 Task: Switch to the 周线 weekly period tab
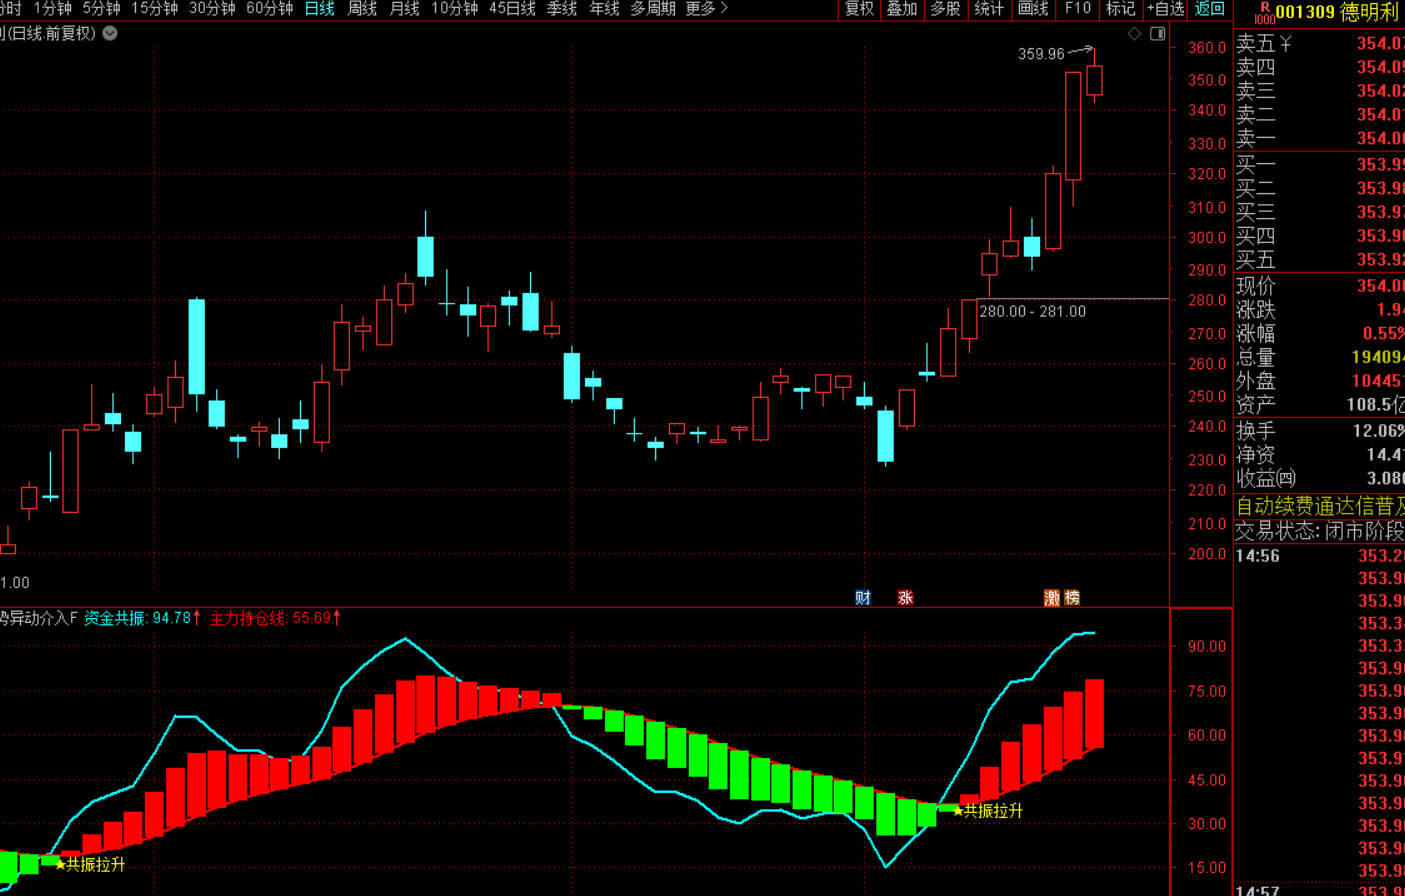362,9
